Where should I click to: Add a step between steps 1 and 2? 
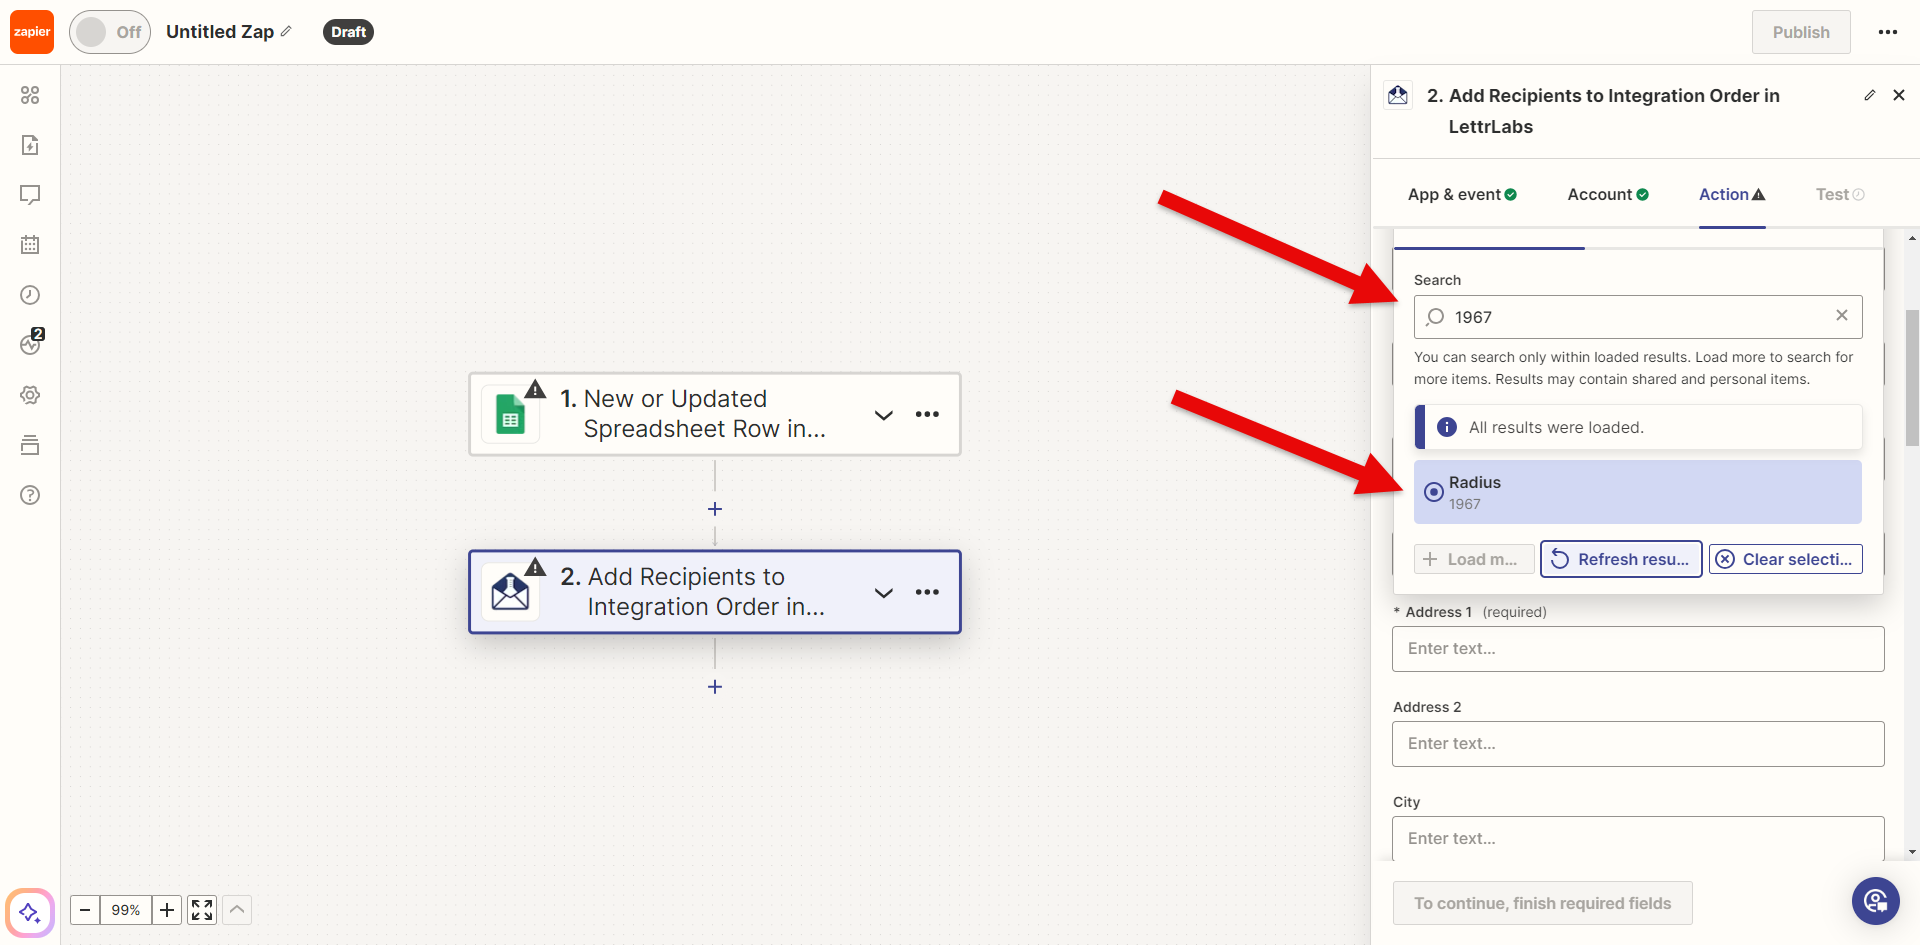coord(715,509)
